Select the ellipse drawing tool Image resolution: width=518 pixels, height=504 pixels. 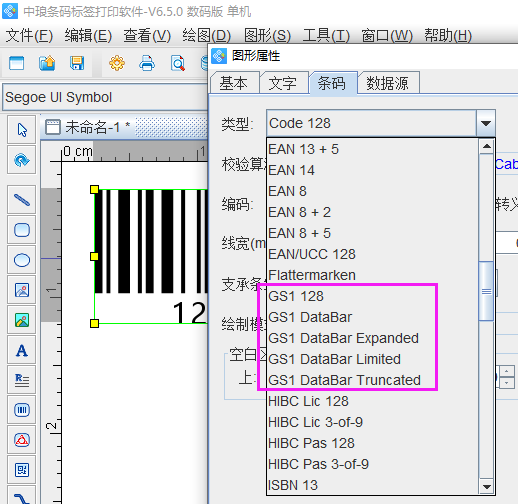[22, 260]
